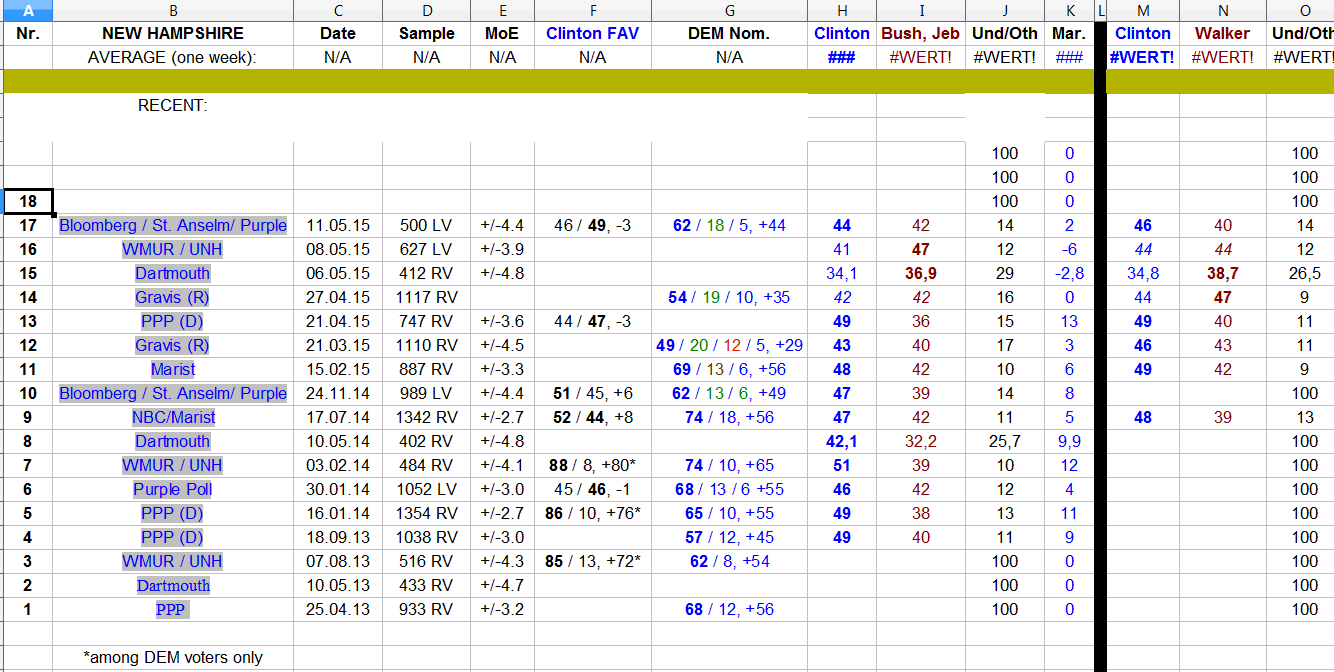Select column M header
Screen dimensions: 1334x672
pyautogui.click(x=1143, y=11)
